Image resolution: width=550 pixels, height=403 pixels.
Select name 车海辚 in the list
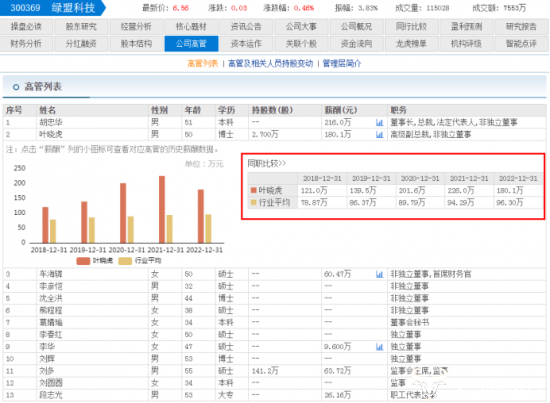[x=51, y=274]
